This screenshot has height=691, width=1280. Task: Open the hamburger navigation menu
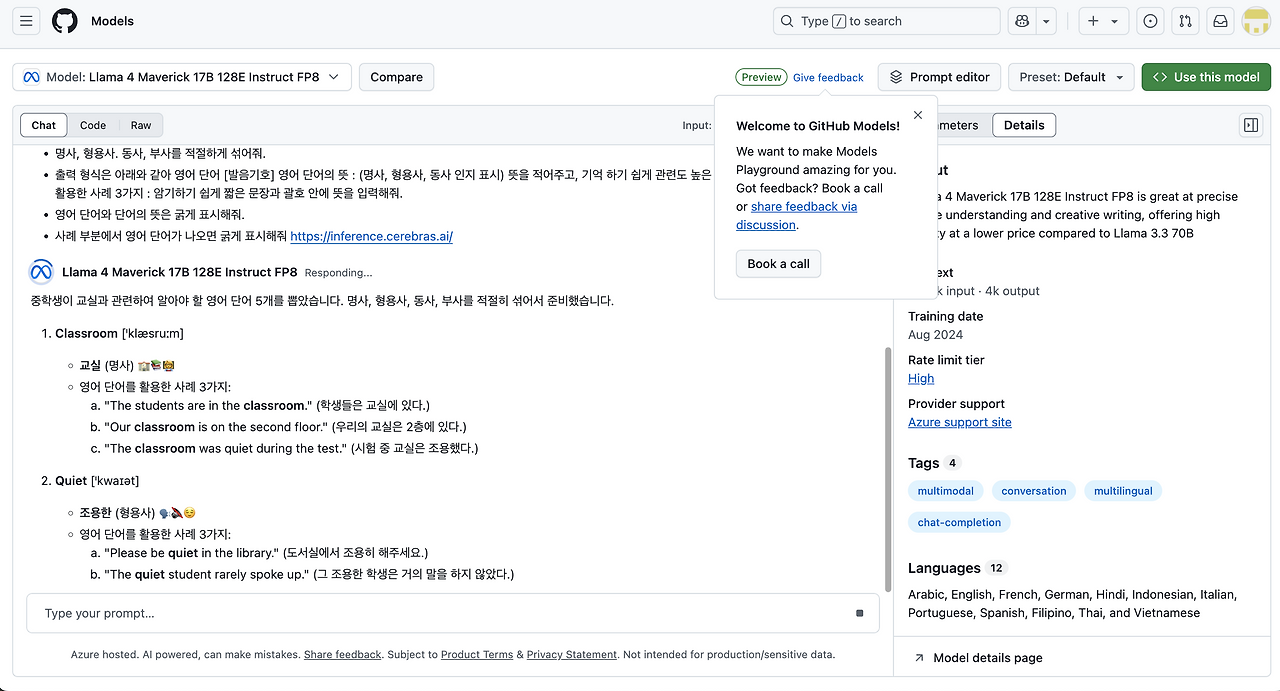[x=26, y=21]
